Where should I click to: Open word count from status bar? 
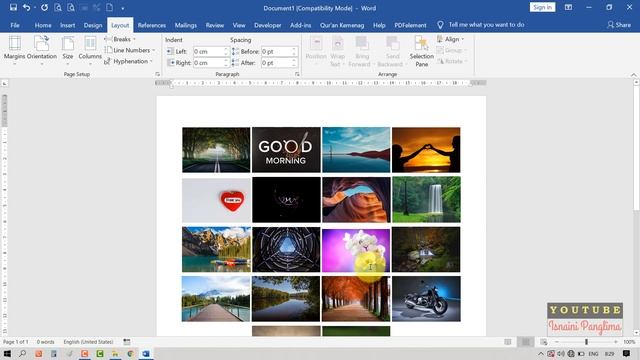45,342
